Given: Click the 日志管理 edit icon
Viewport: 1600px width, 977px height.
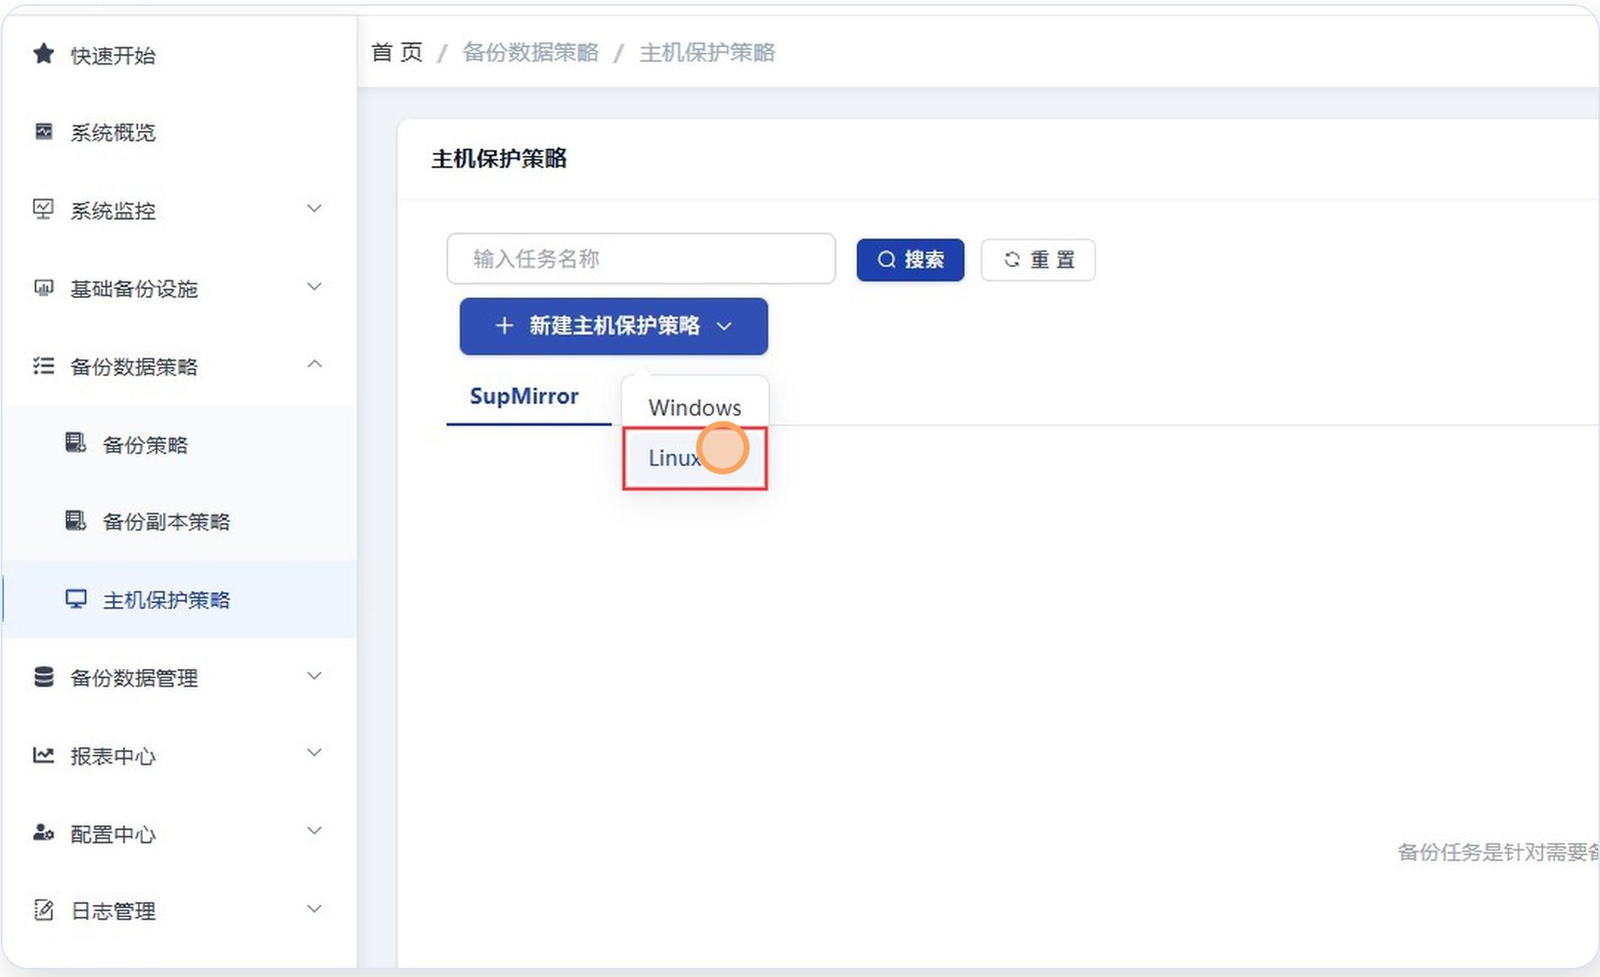Looking at the screenshot, I should point(43,910).
